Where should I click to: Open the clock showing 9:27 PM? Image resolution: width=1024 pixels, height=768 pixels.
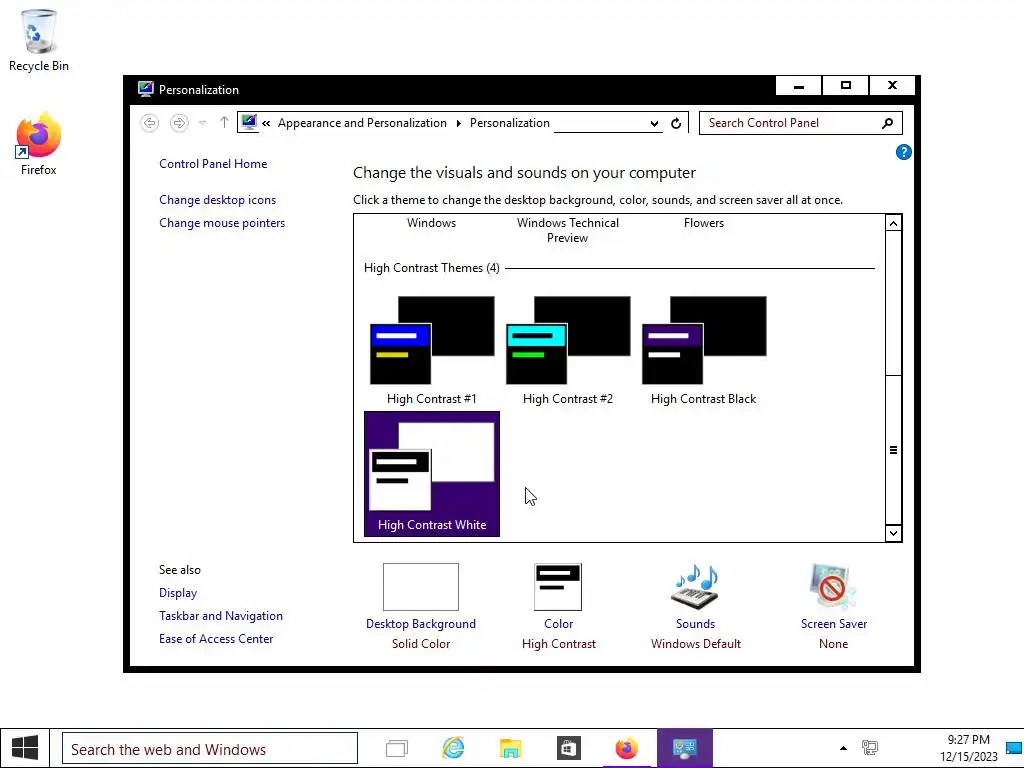[968, 748]
